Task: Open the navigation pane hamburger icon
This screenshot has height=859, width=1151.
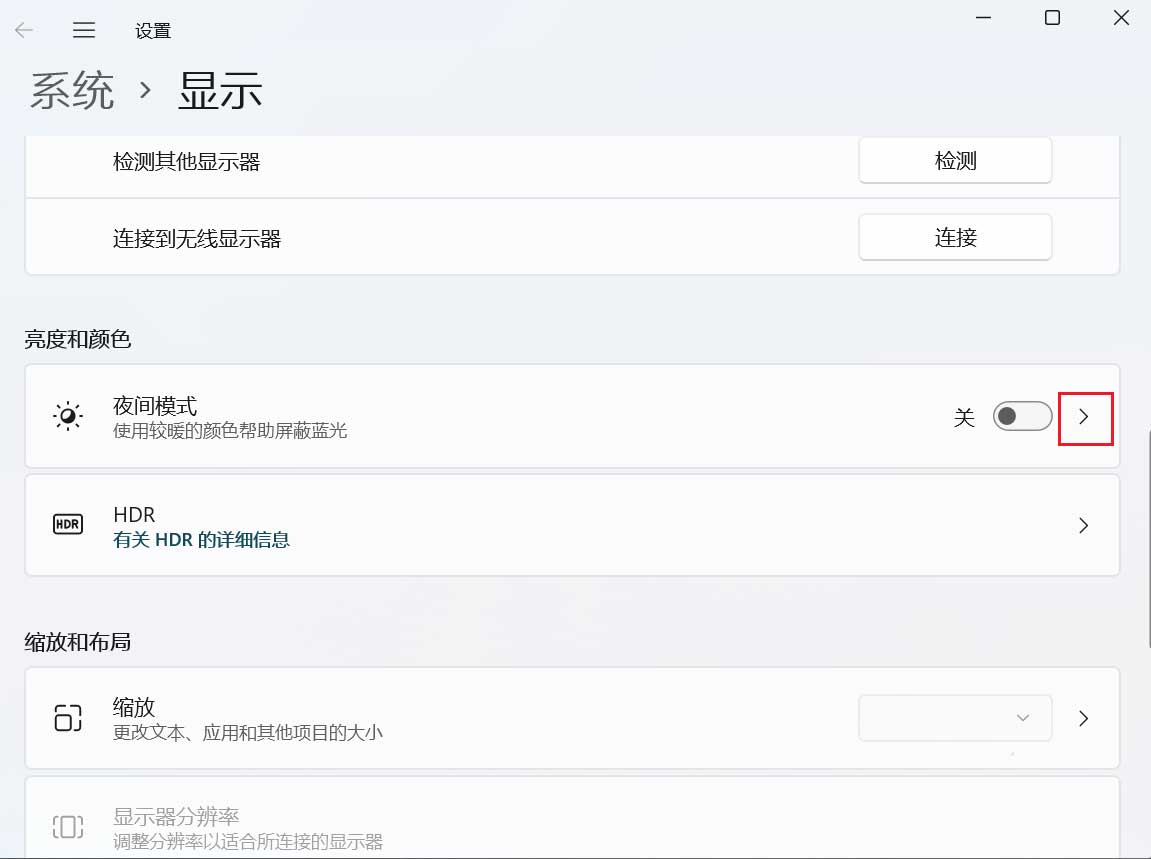Action: 84,30
